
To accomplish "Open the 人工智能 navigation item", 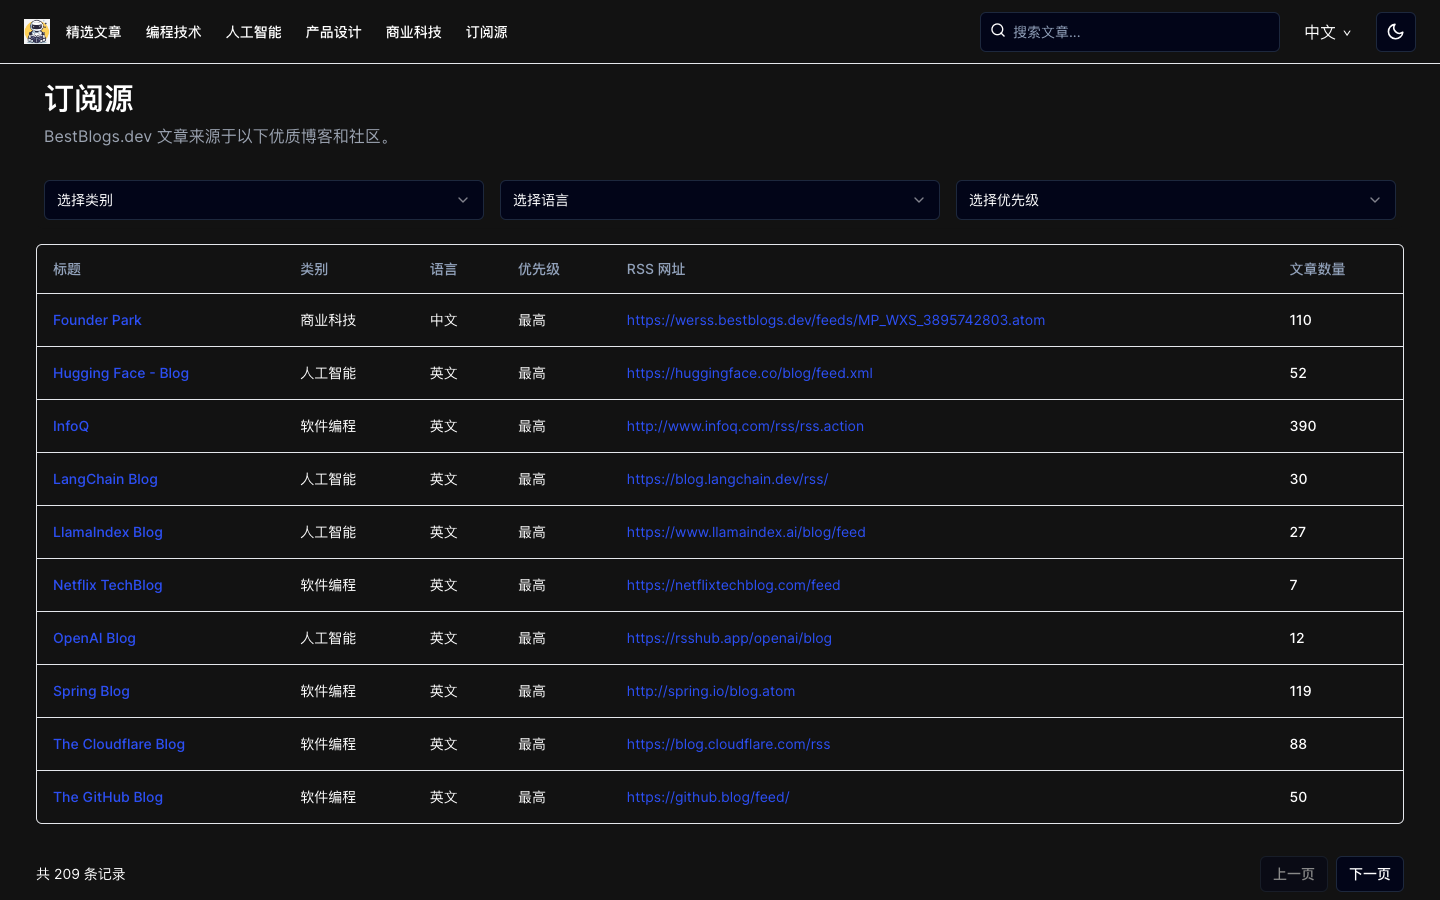I will [x=254, y=32].
